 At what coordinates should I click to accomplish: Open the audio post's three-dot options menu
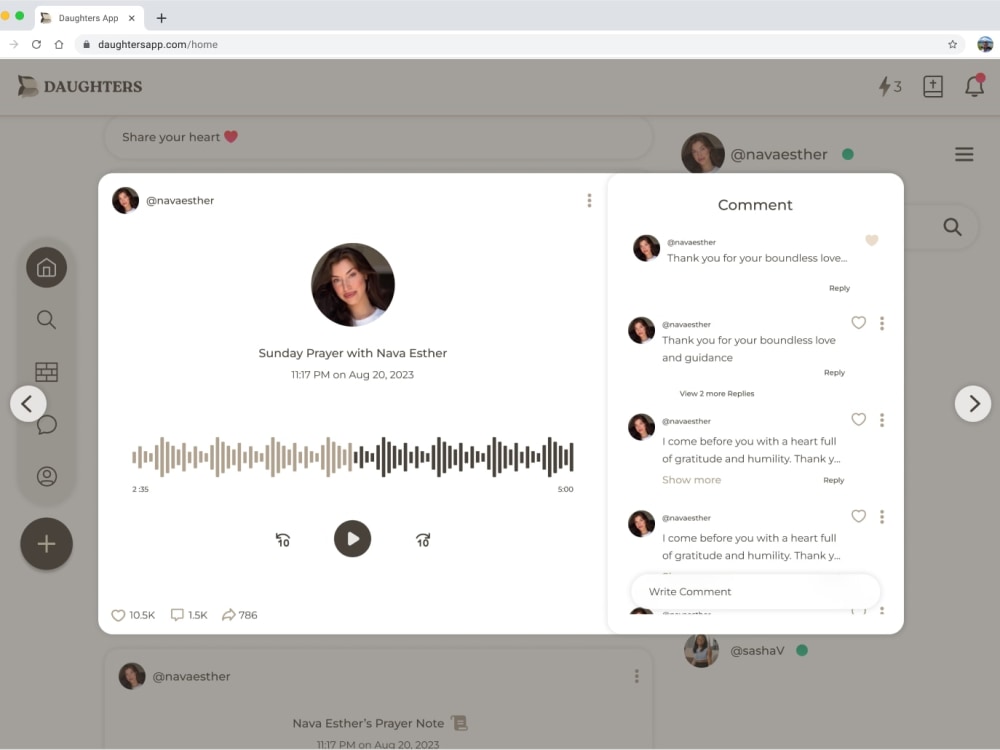(x=589, y=200)
